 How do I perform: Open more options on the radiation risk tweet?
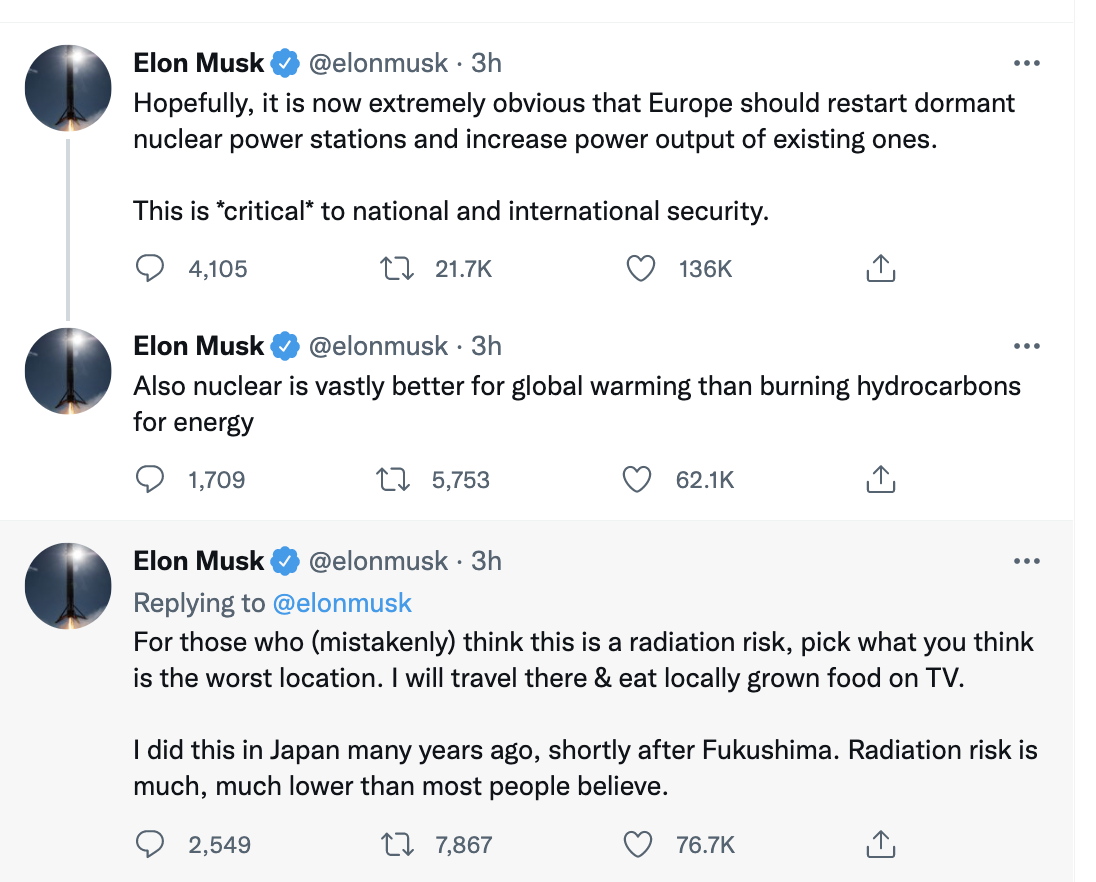[1027, 561]
